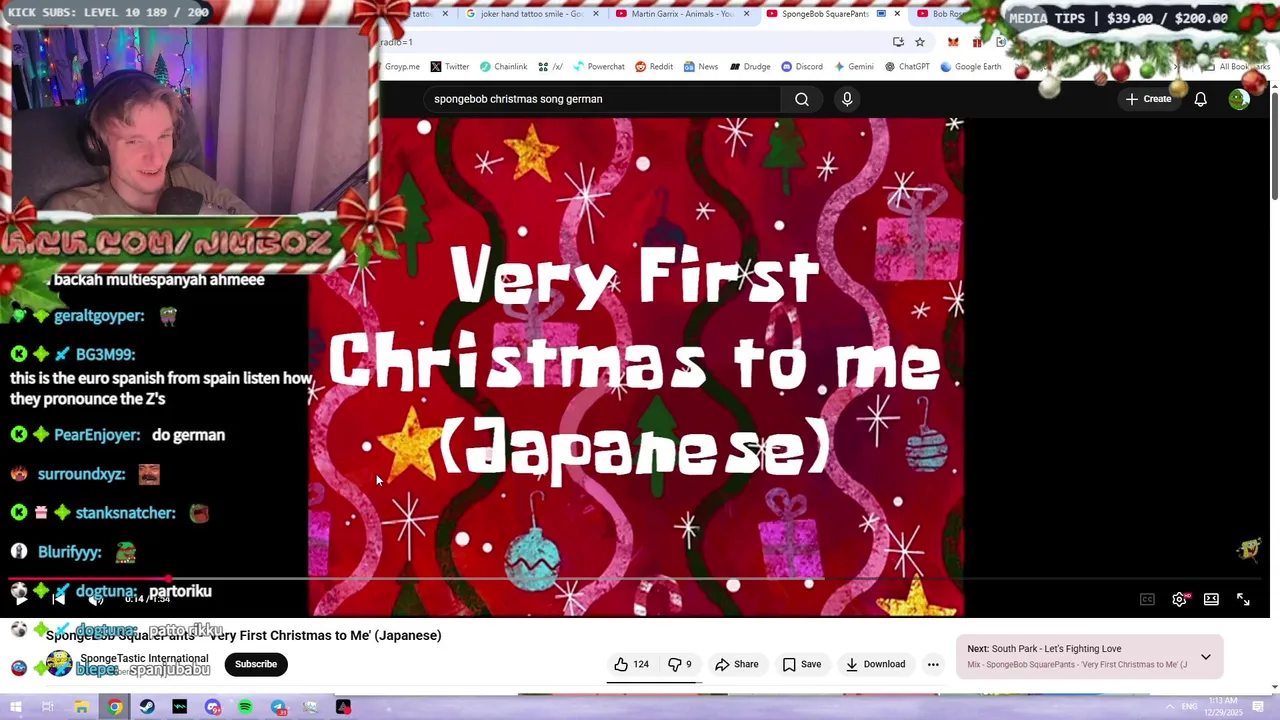Open Groyp.me bookmark
This screenshot has height=720, width=1280.
click(402, 67)
